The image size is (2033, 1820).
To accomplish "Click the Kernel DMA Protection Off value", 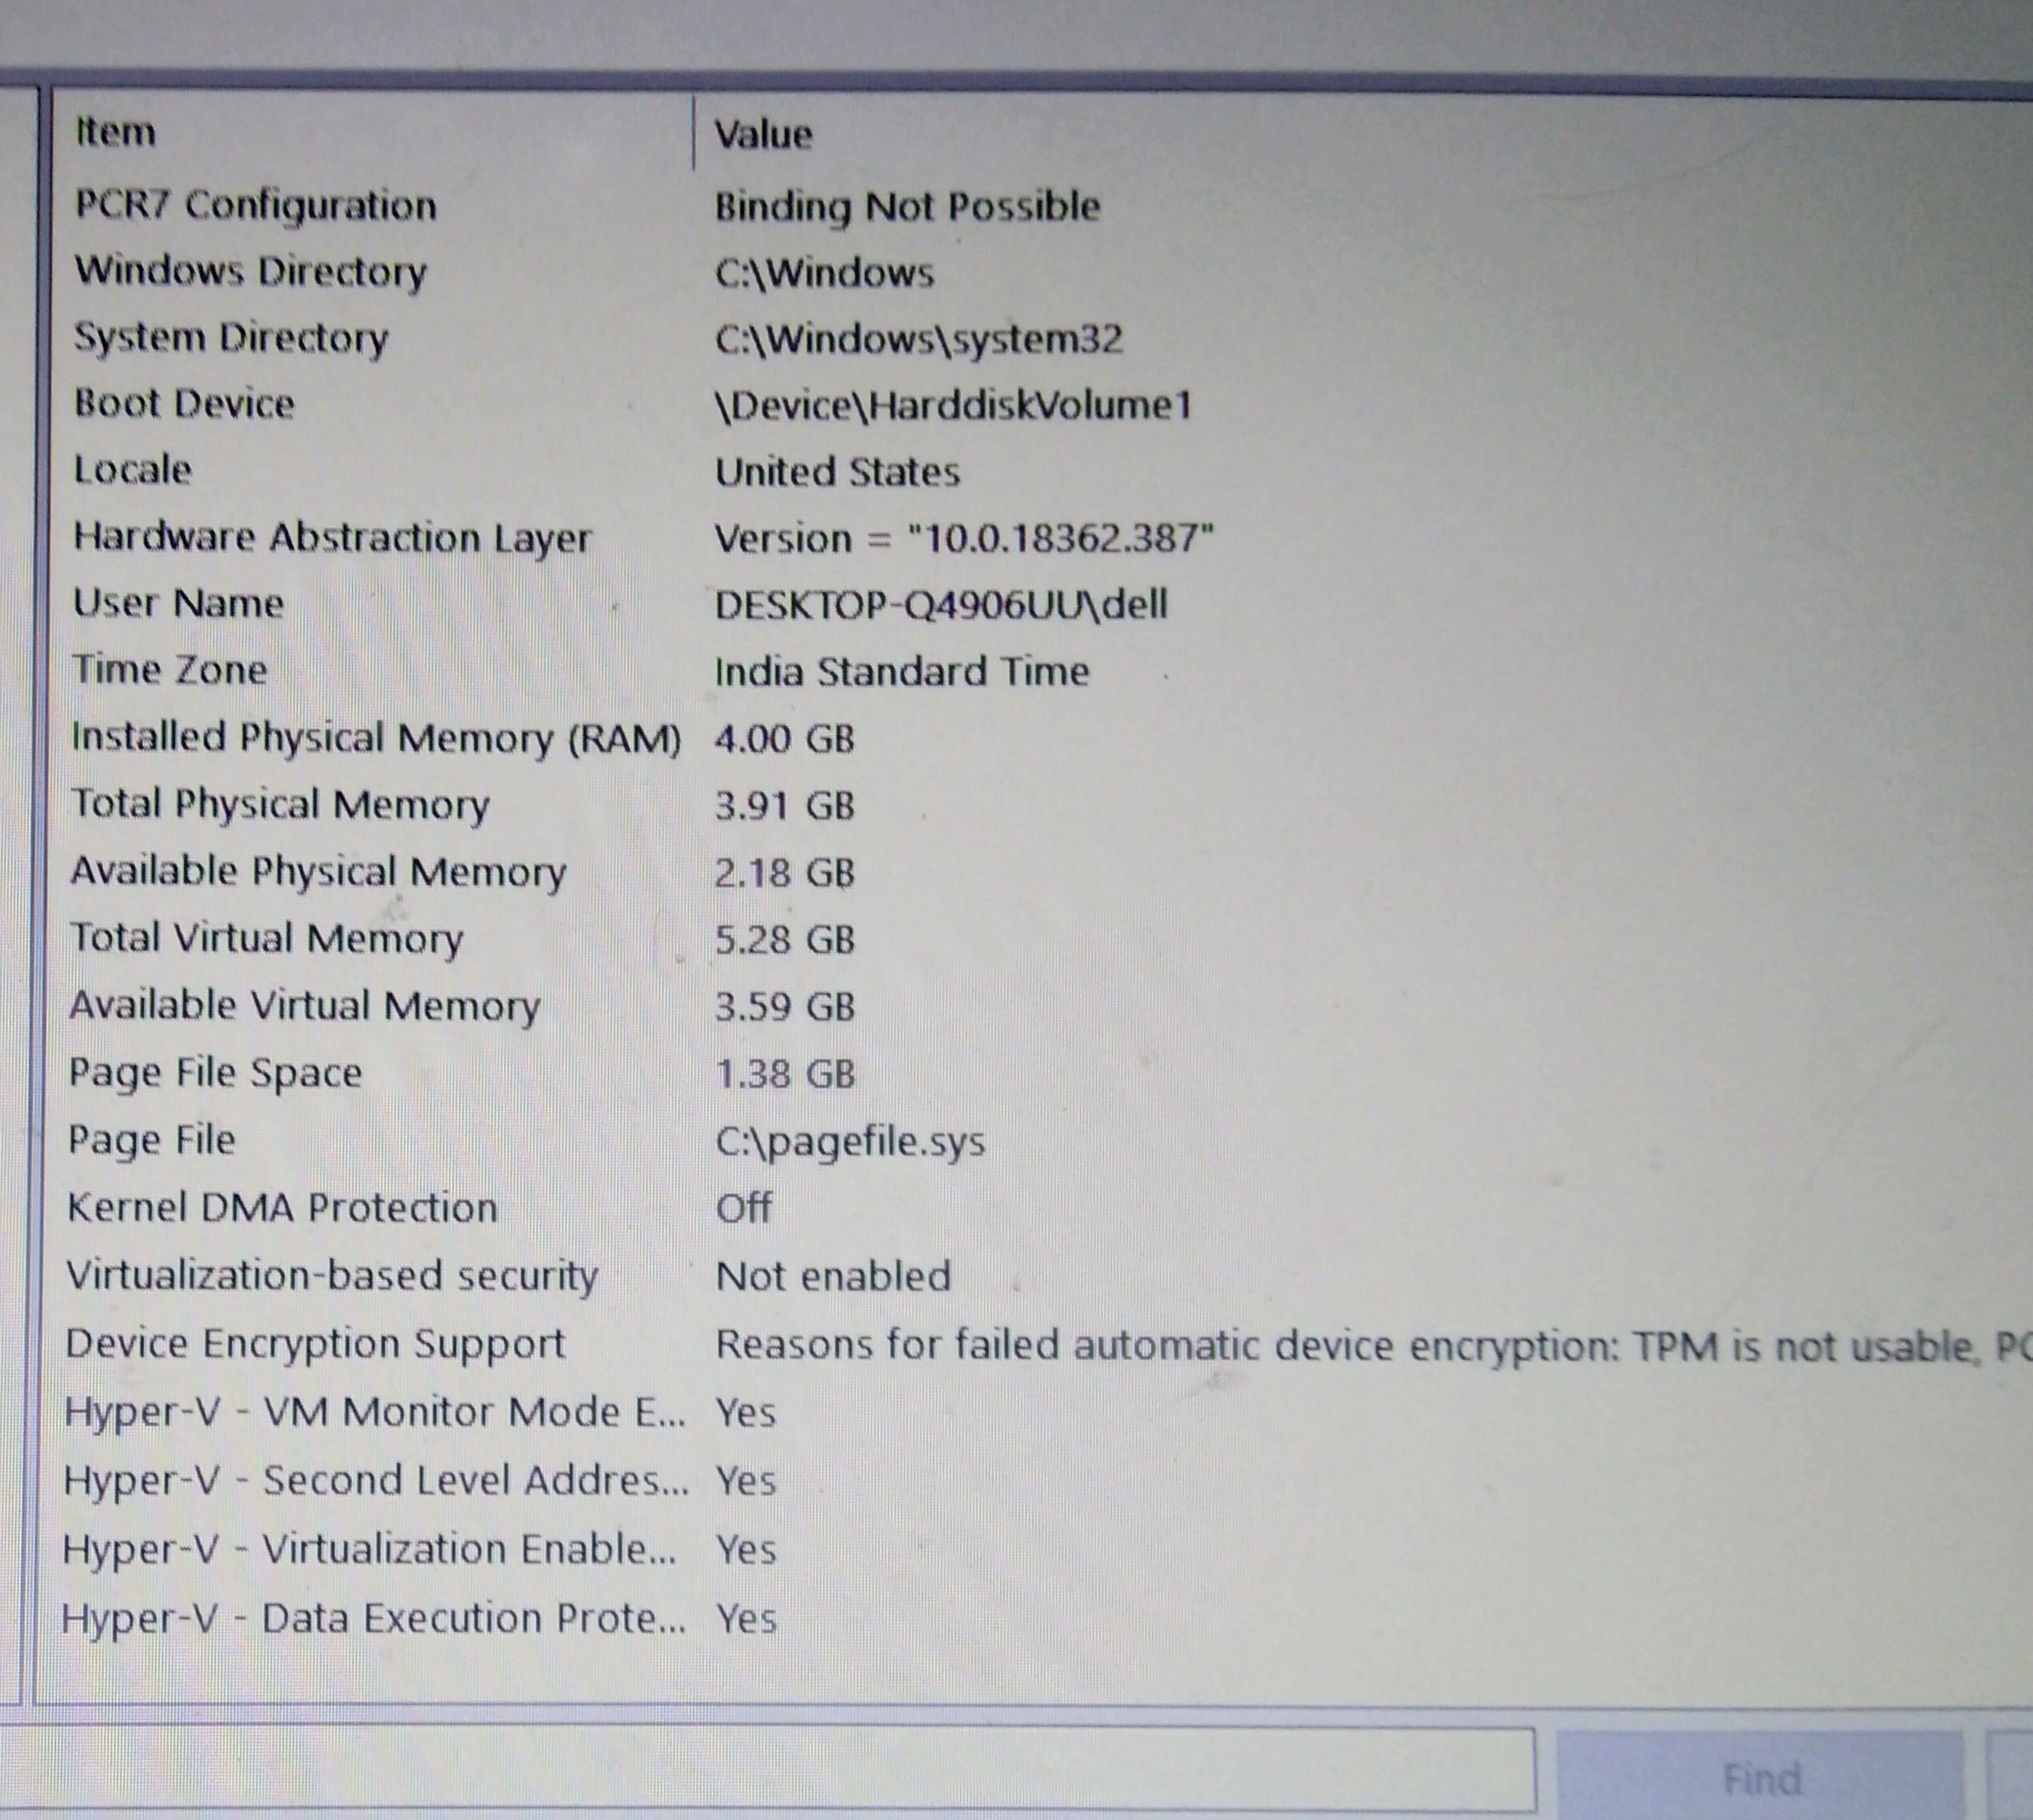I will 743,1208.
